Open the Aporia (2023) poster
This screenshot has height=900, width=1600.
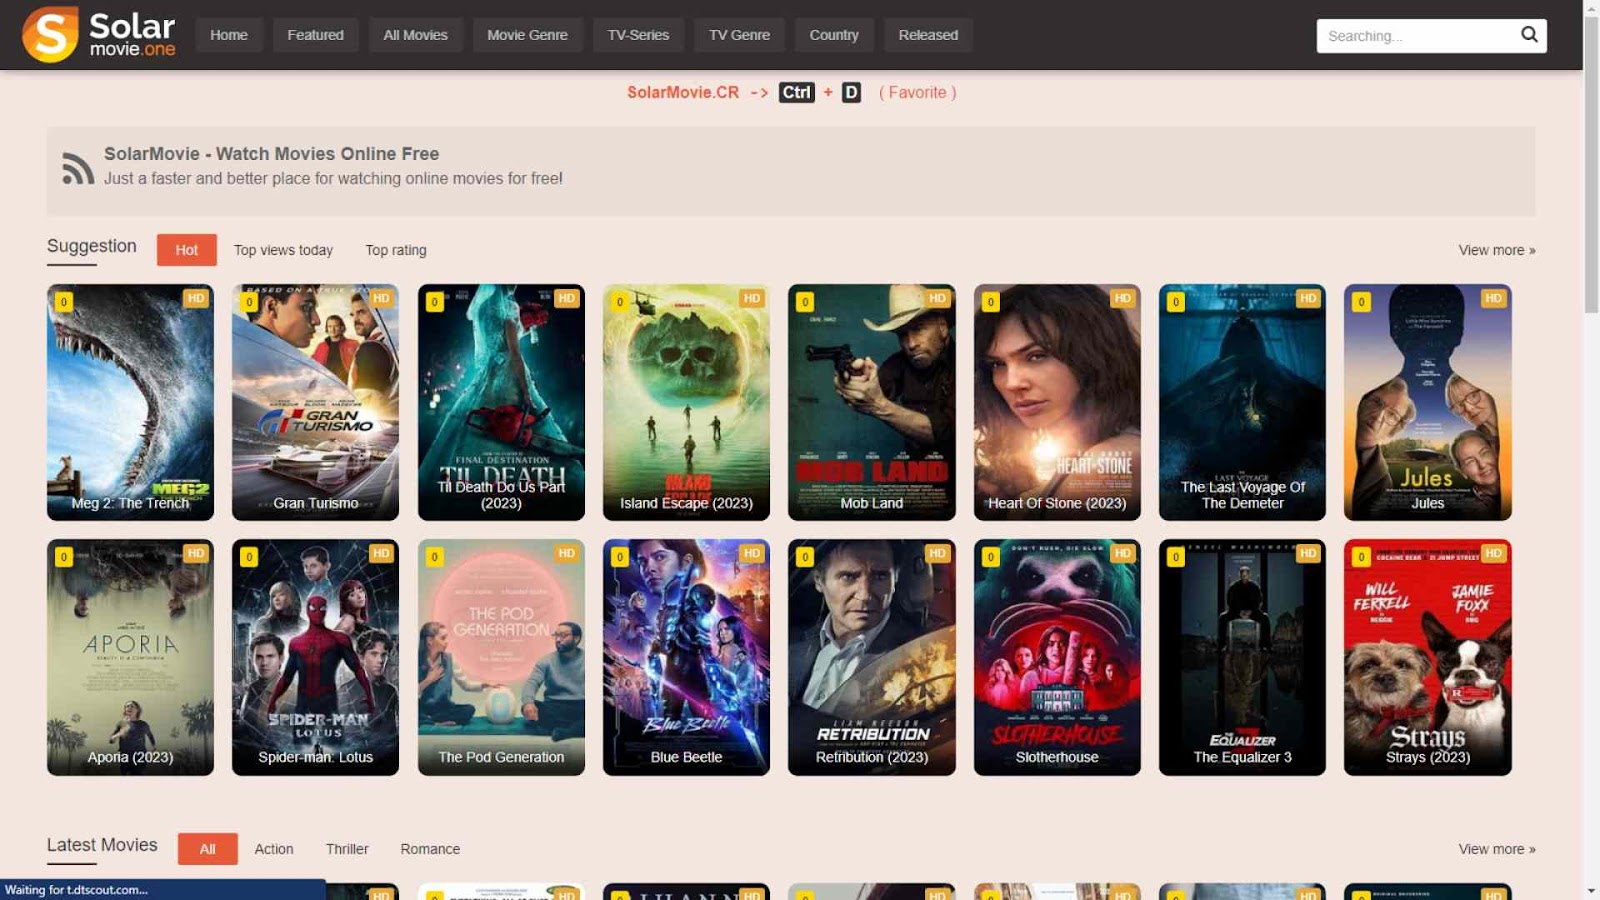(x=131, y=657)
